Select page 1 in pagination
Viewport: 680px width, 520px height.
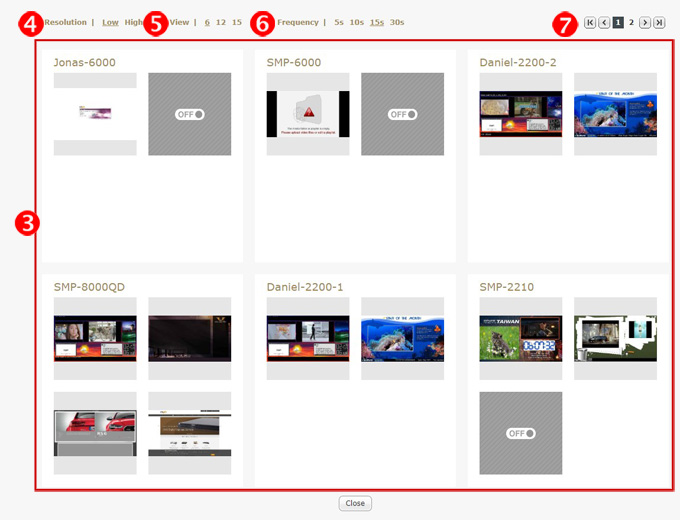click(x=618, y=22)
